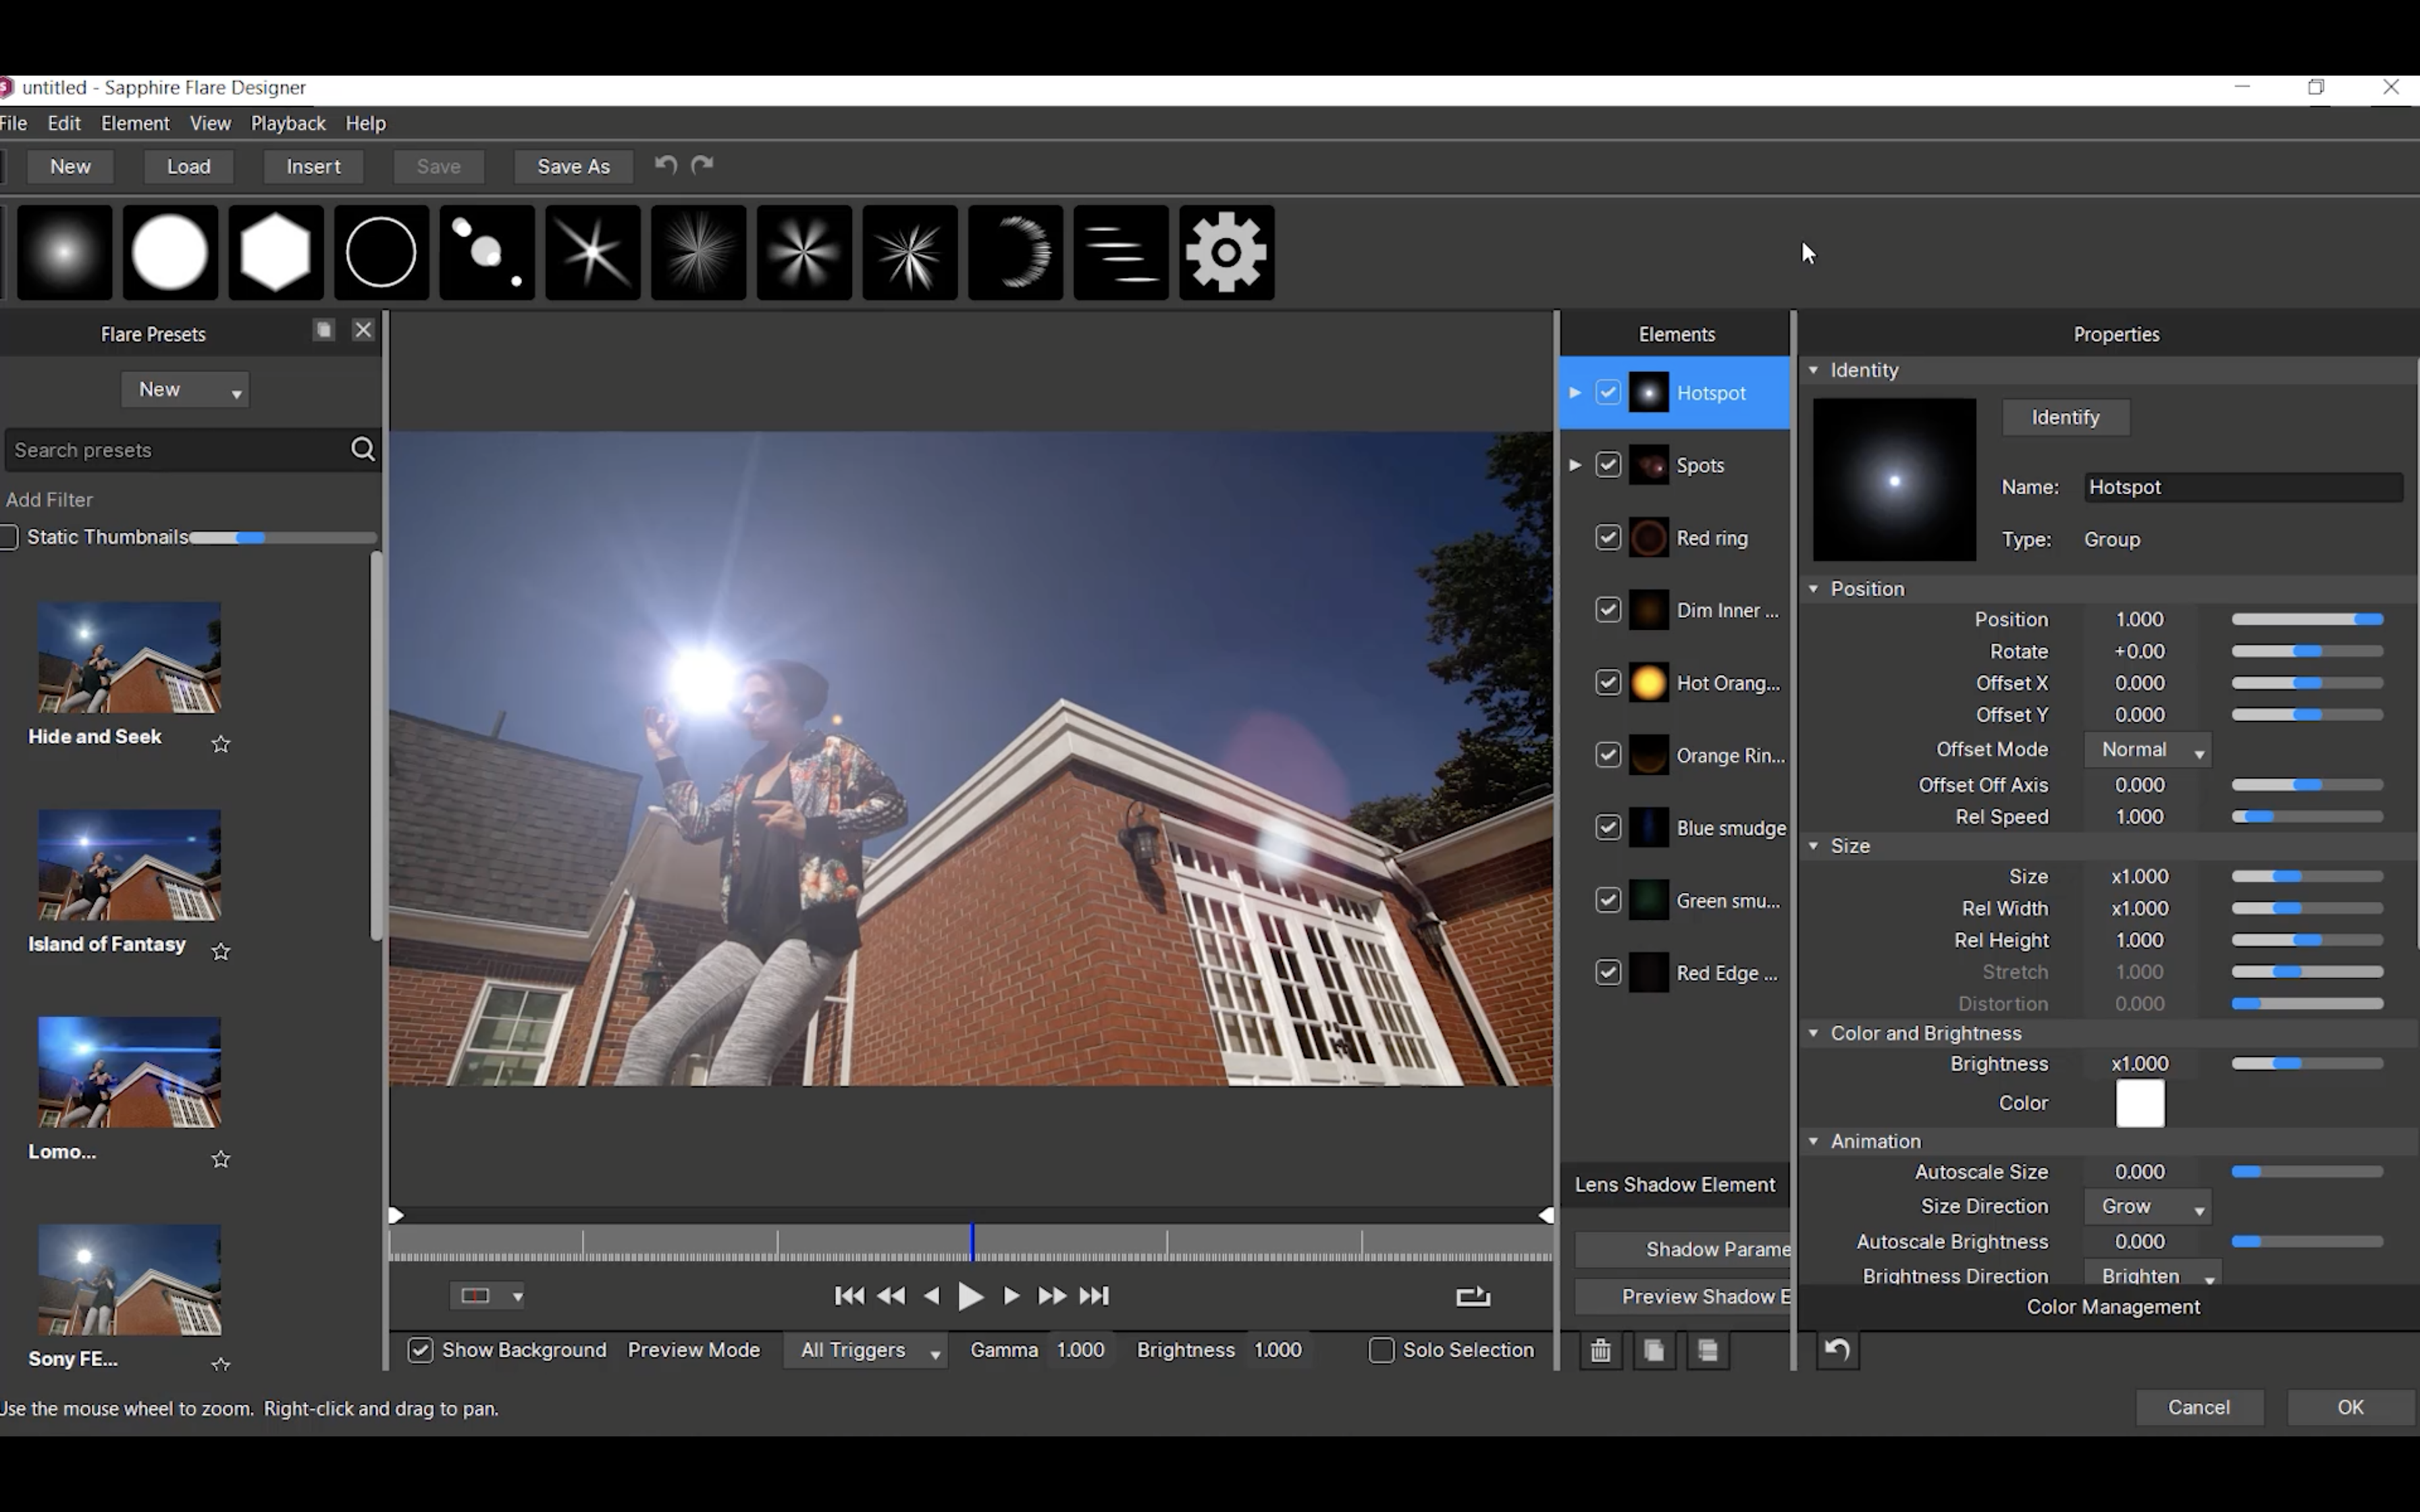This screenshot has width=2420, height=1512.
Task: Open the File menu
Action: (13, 123)
